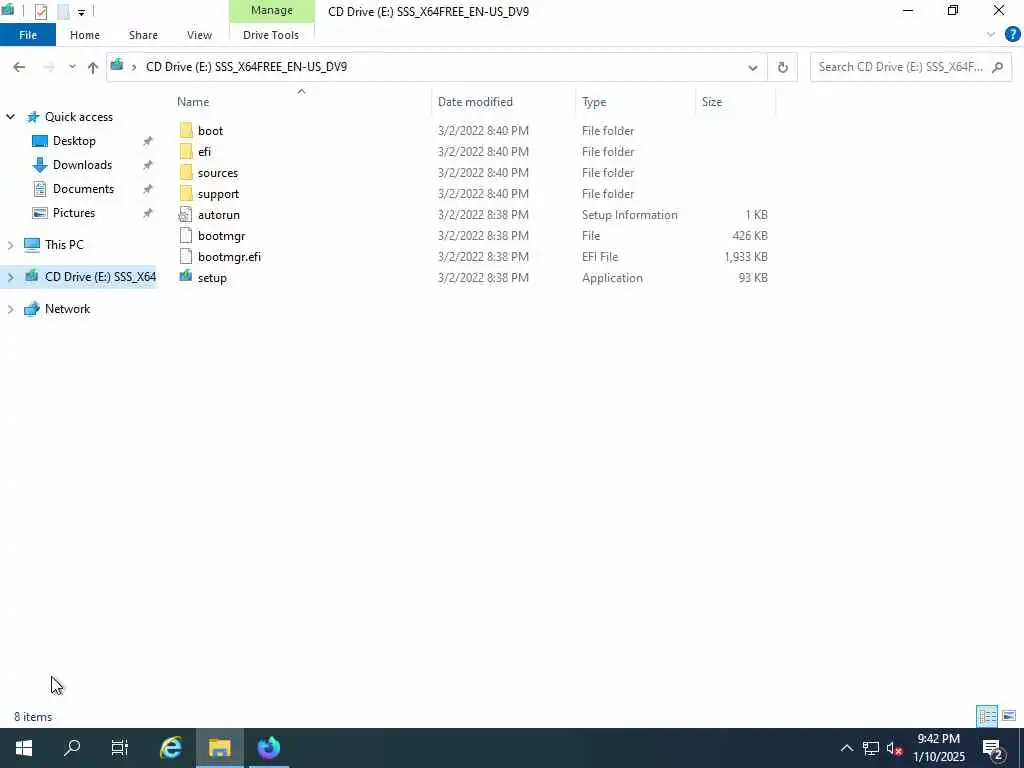The image size is (1024, 768).
Task: Select the support folder icon
Action: click(186, 193)
